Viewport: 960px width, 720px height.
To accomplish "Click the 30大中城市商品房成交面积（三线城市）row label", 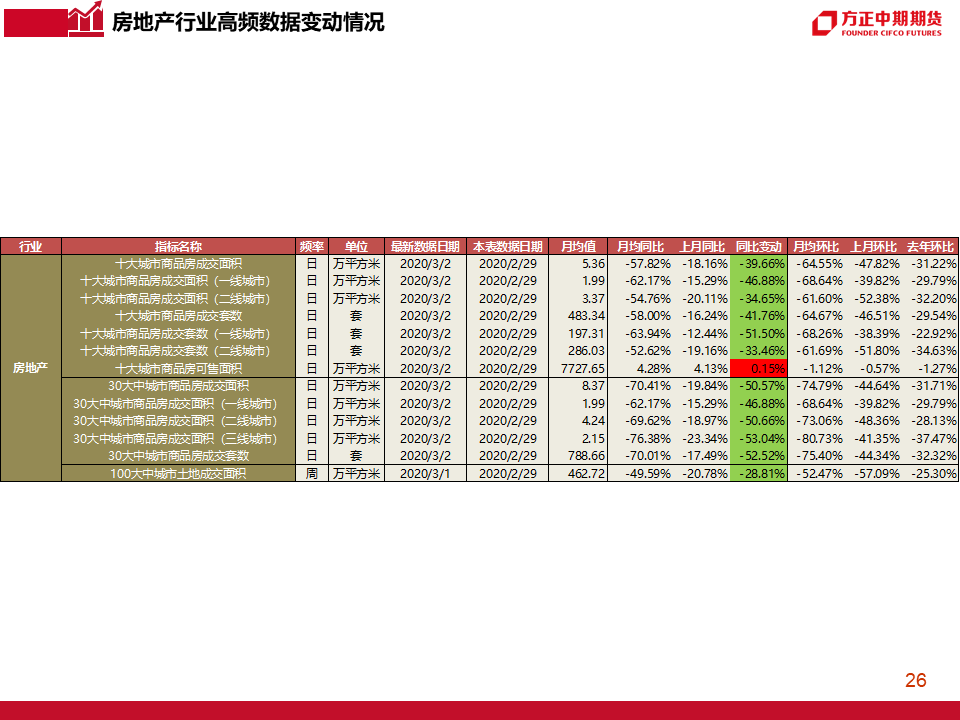I will point(178,438).
